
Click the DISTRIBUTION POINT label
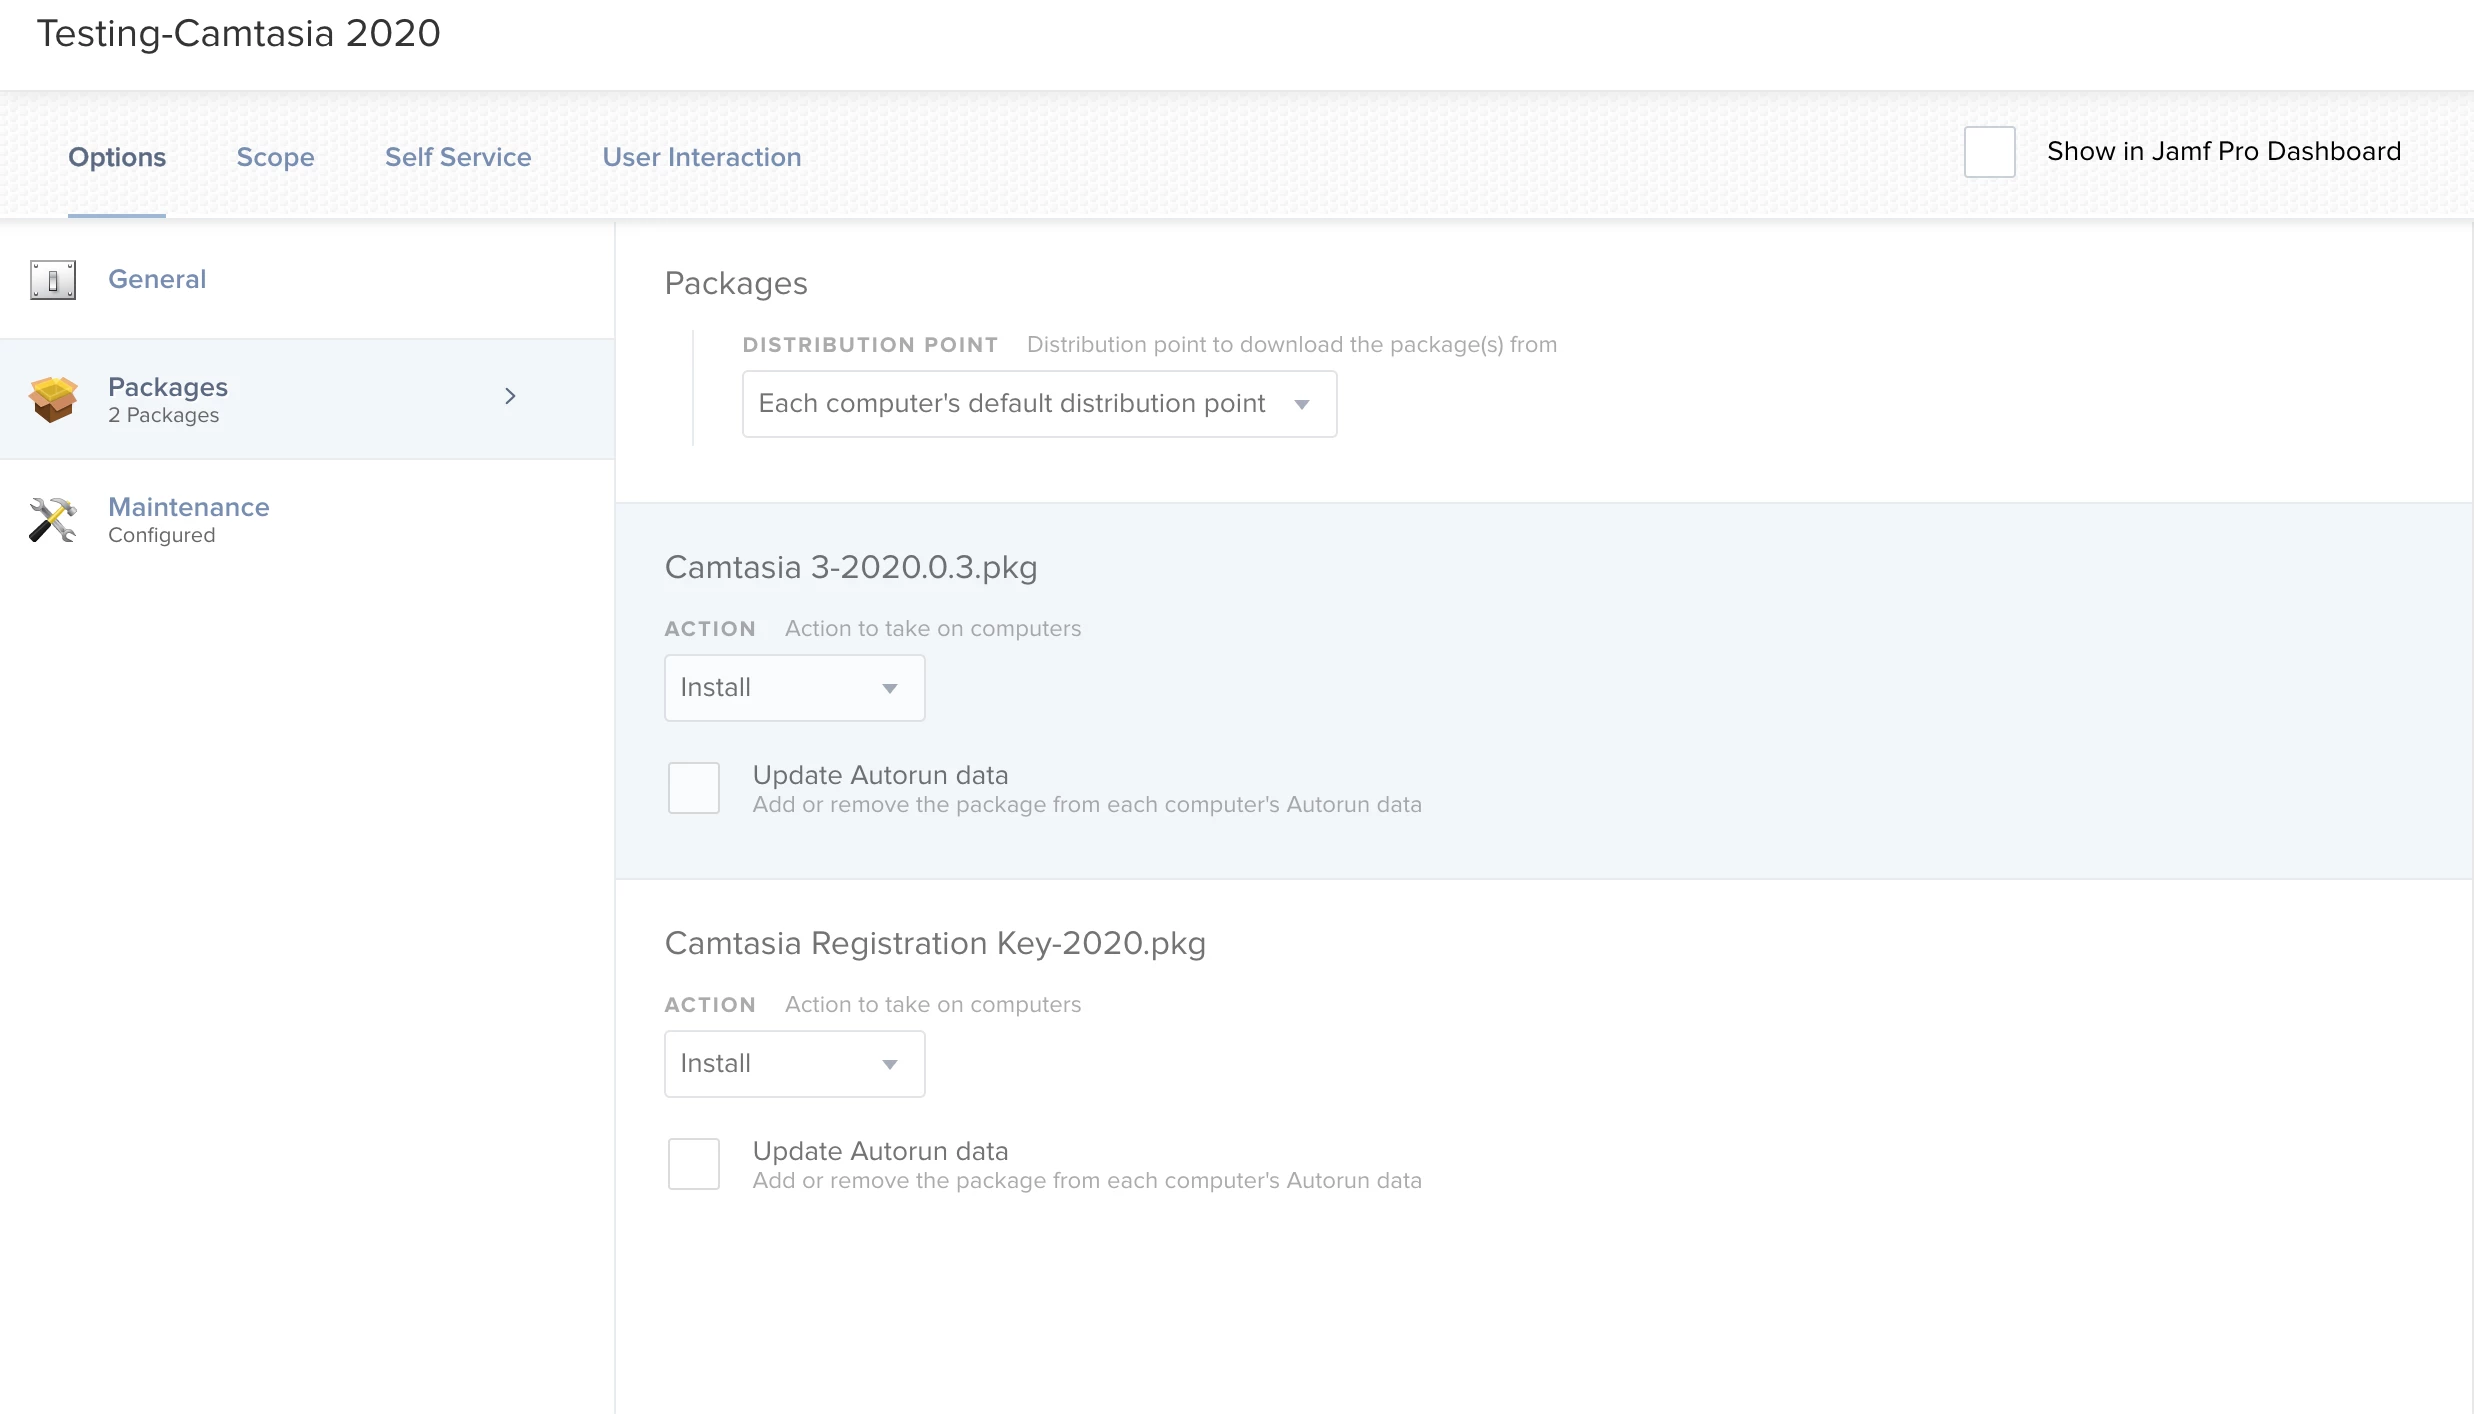[870, 345]
